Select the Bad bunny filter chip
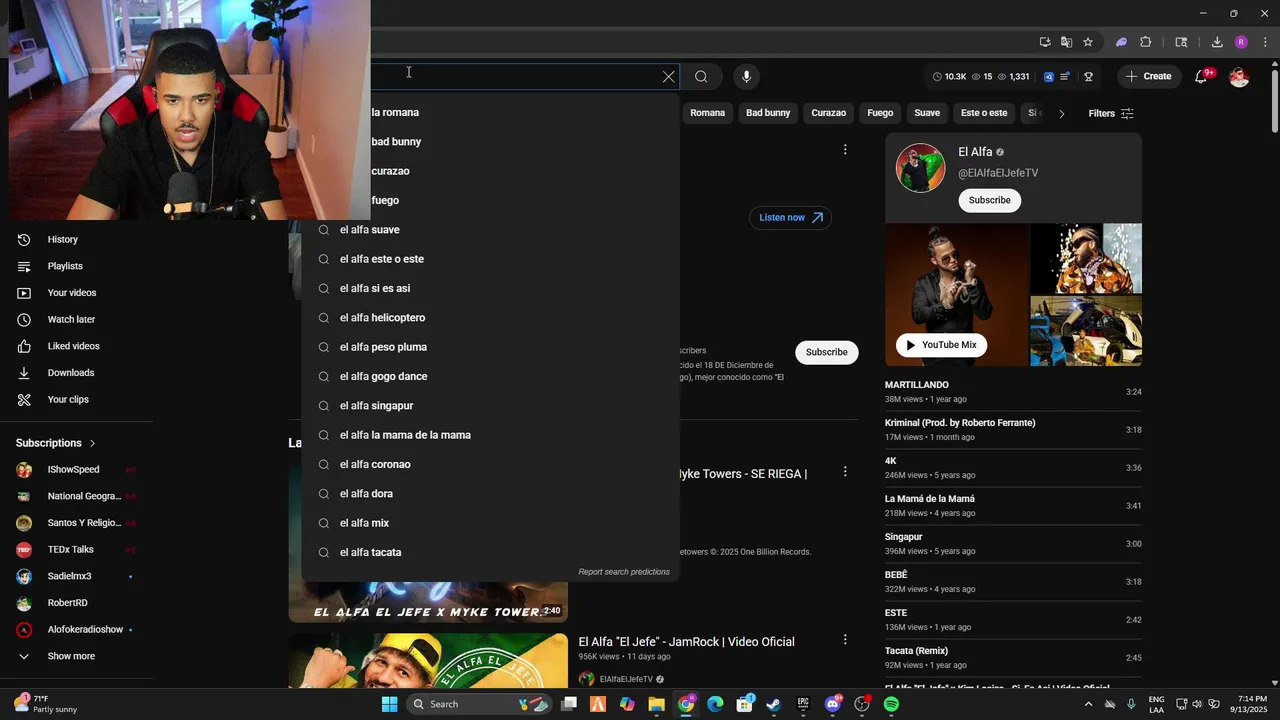 click(x=768, y=113)
